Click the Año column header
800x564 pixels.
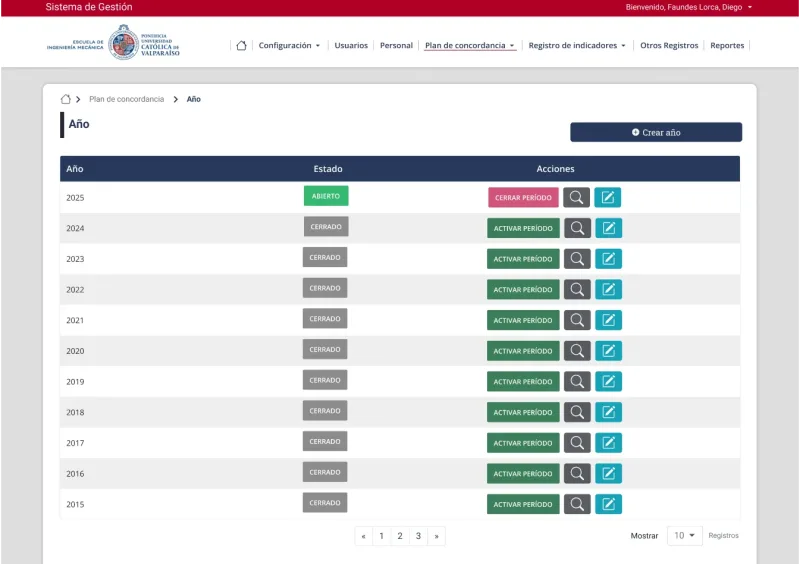(x=74, y=168)
